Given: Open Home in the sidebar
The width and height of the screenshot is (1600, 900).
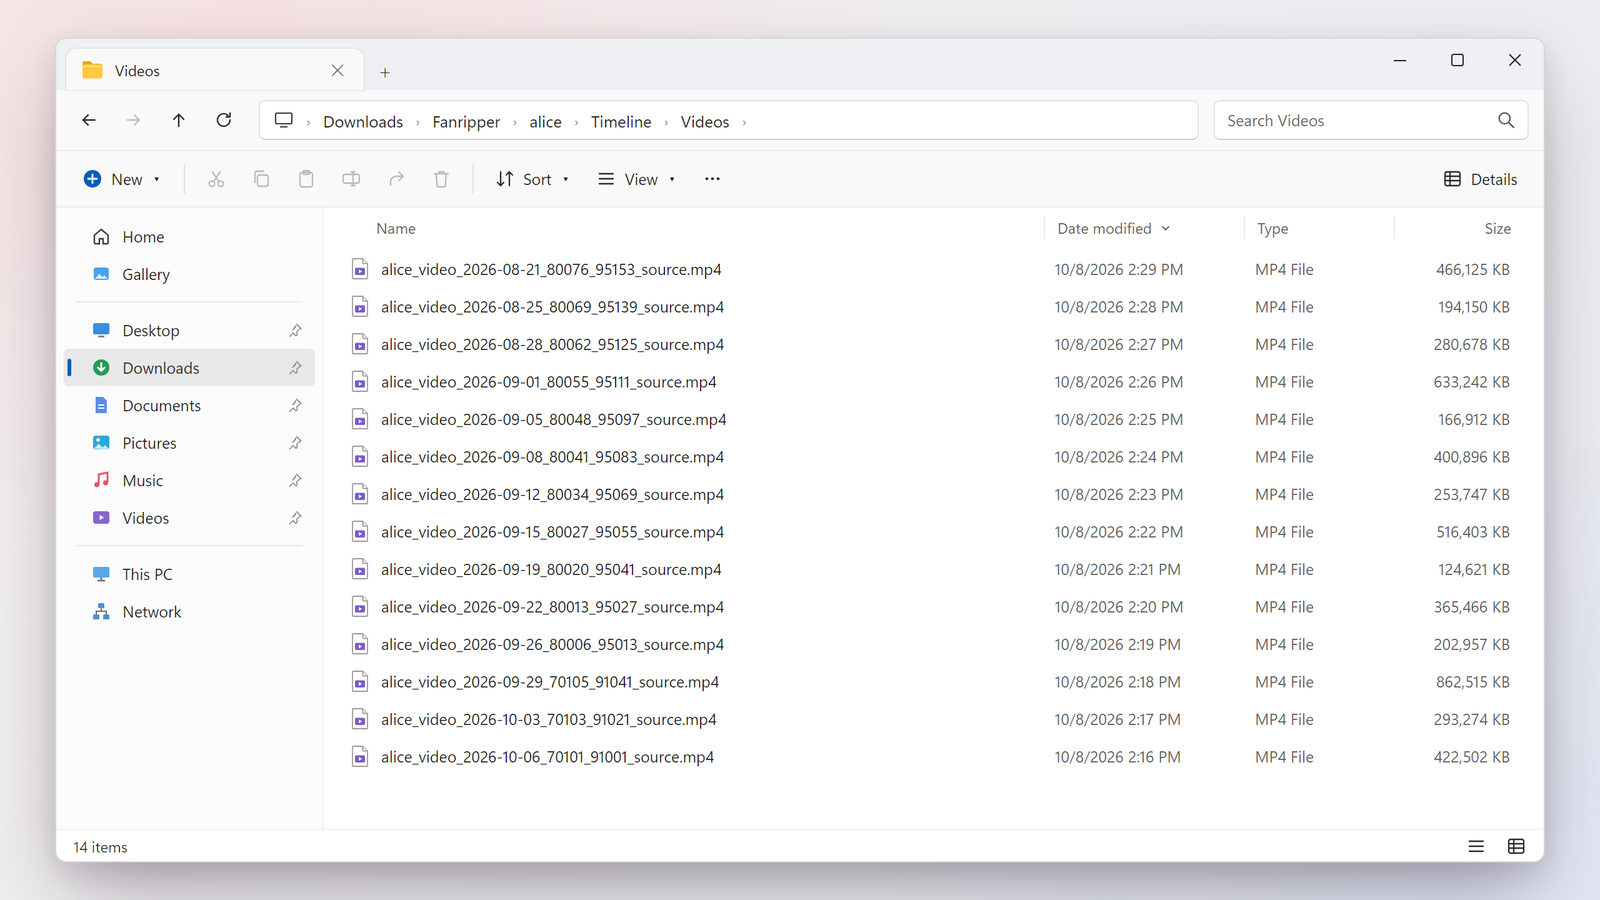Looking at the screenshot, I should click(x=190, y=237).
